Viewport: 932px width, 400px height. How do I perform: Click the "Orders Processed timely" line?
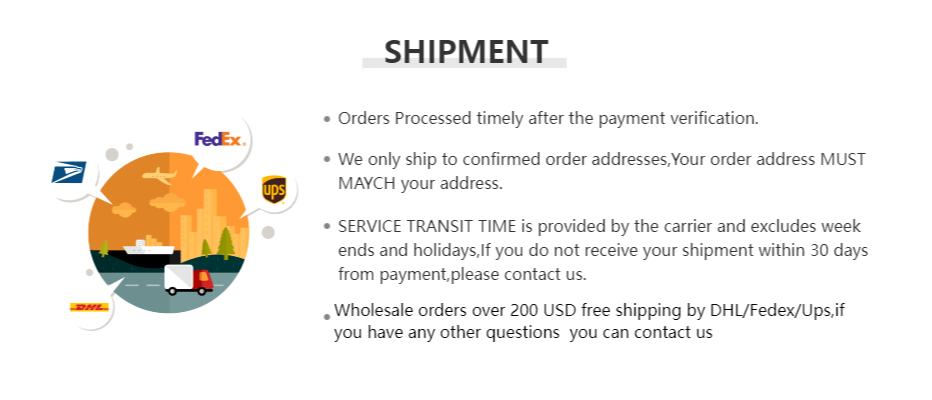click(548, 118)
